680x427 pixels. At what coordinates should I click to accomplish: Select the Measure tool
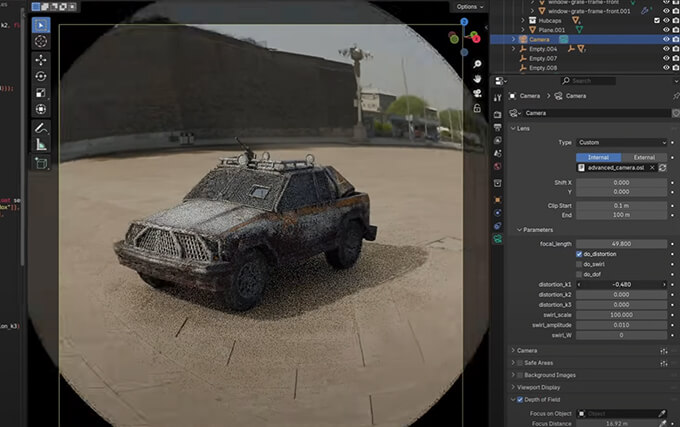pyautogui.click(x=41, y=145)
